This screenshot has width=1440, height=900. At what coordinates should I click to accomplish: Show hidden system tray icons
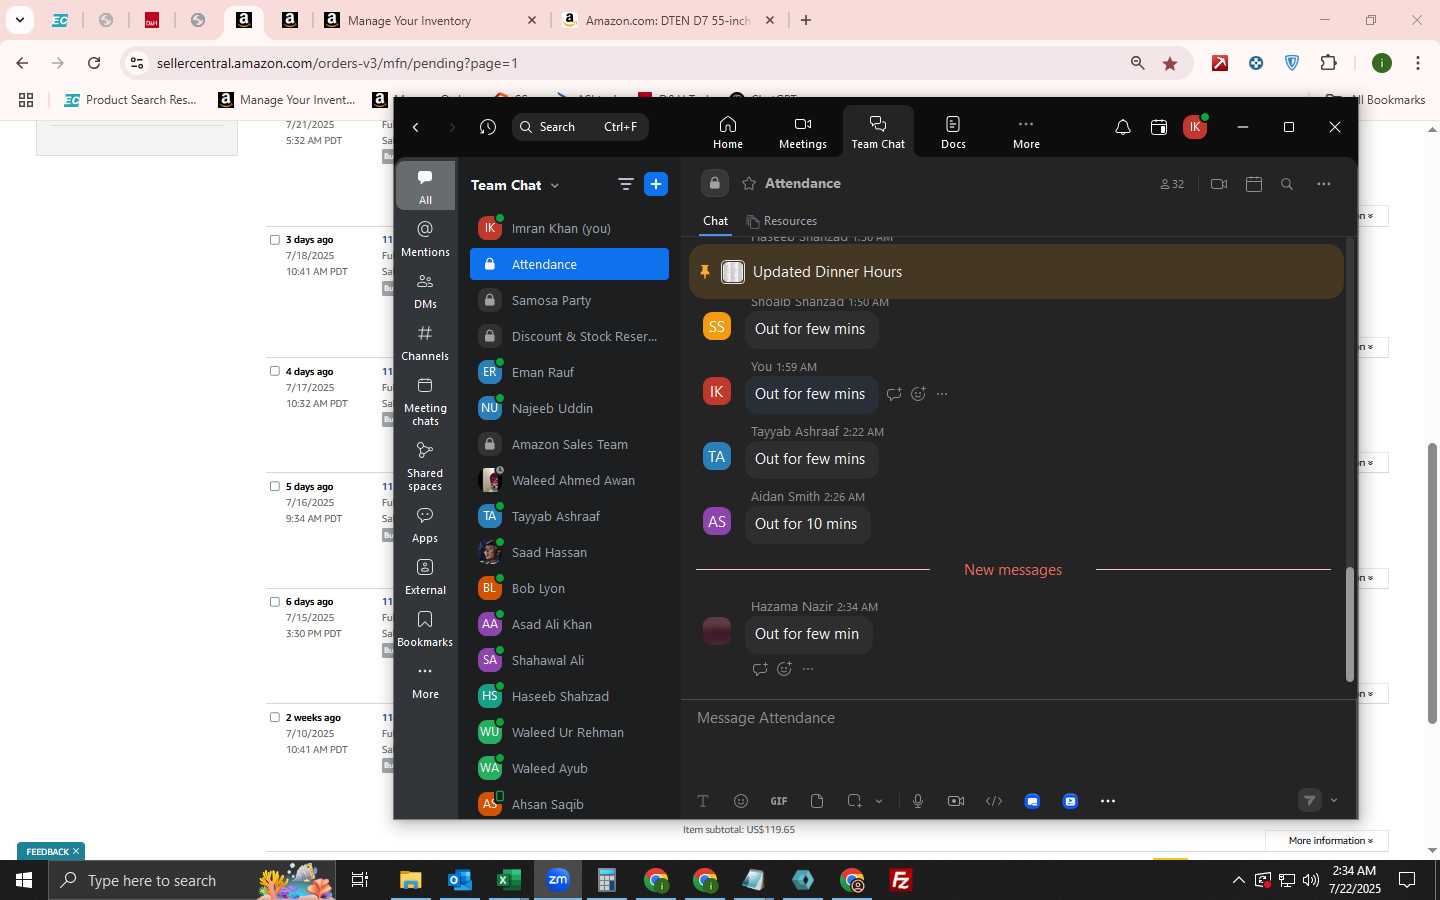click(x=1238, y=880)
